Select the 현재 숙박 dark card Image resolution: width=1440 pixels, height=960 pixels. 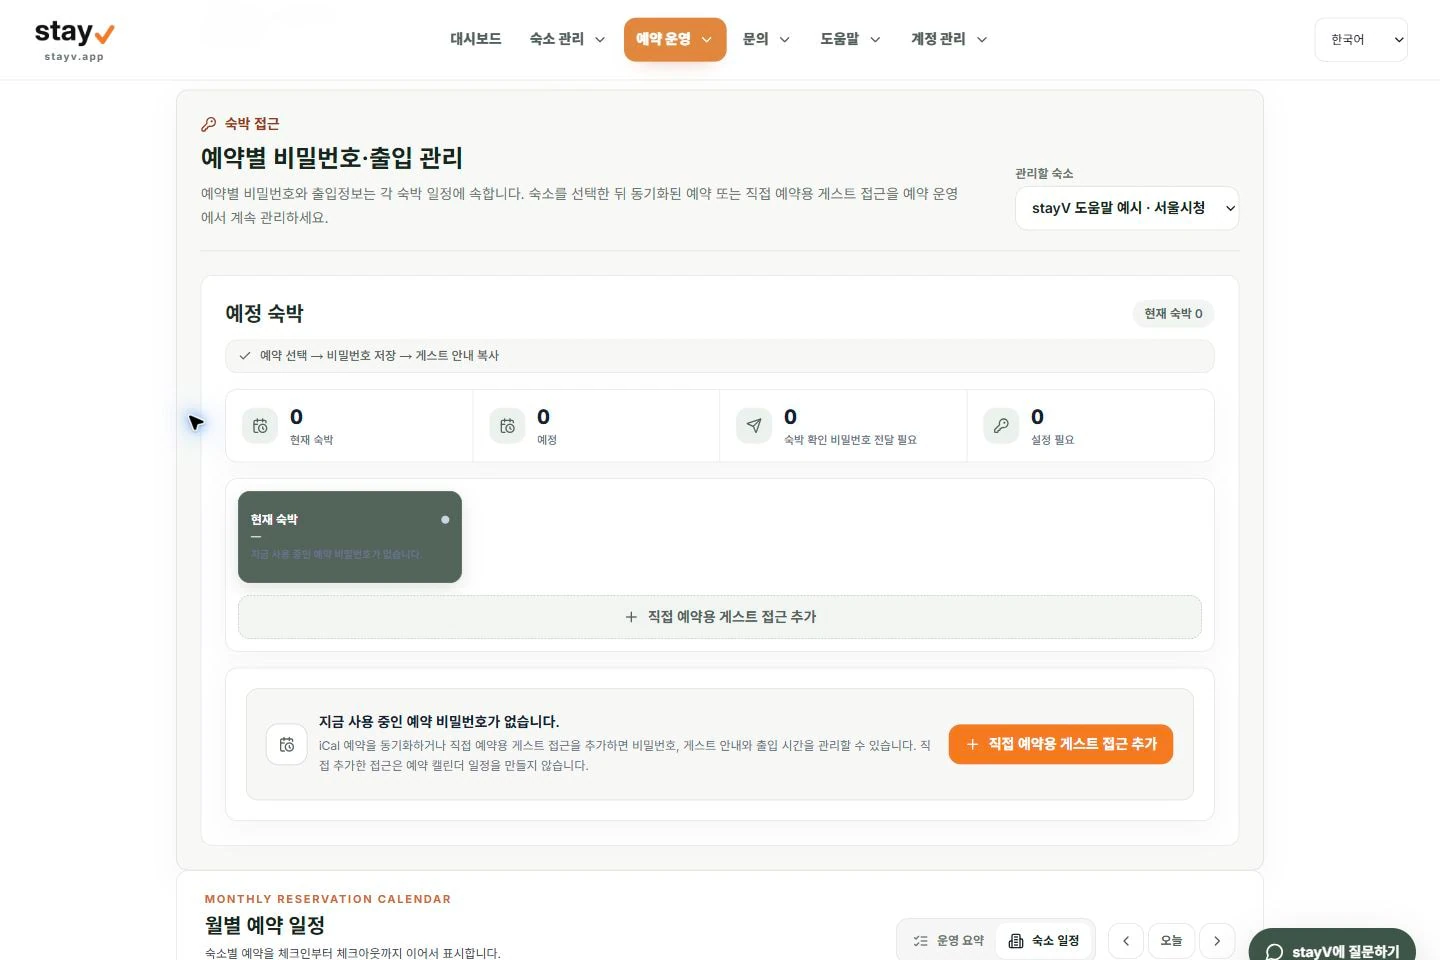coord(350,537)
